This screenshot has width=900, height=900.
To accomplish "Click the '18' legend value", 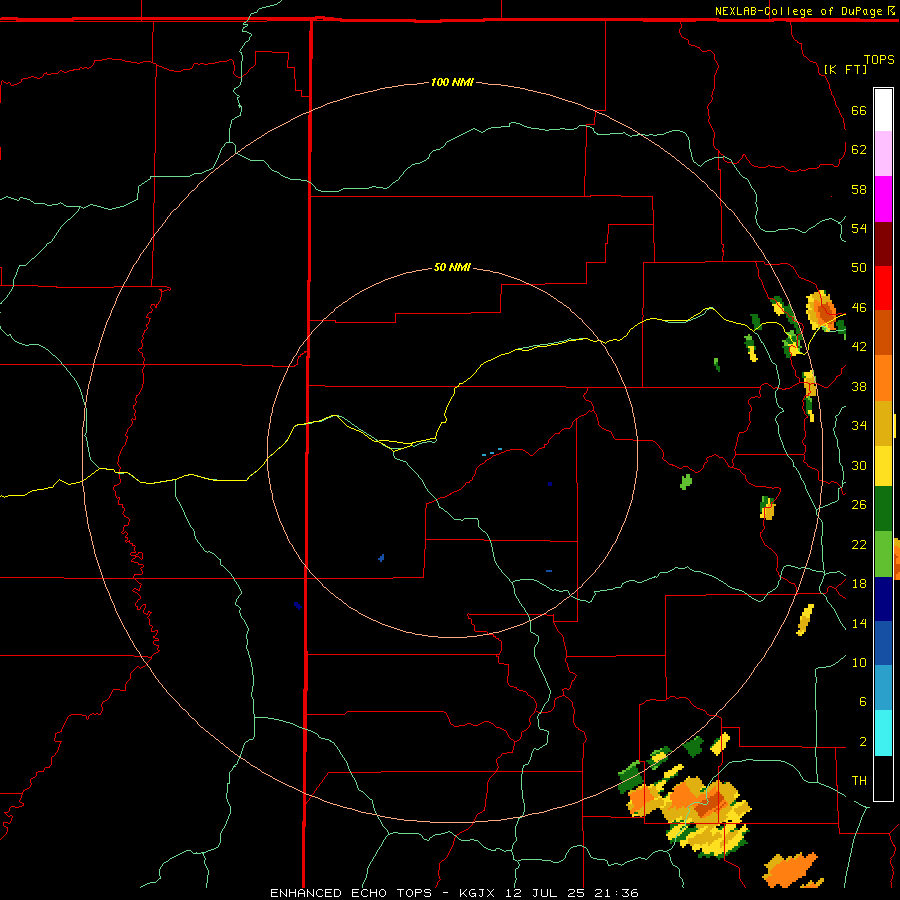I will [x=859, y=584].
